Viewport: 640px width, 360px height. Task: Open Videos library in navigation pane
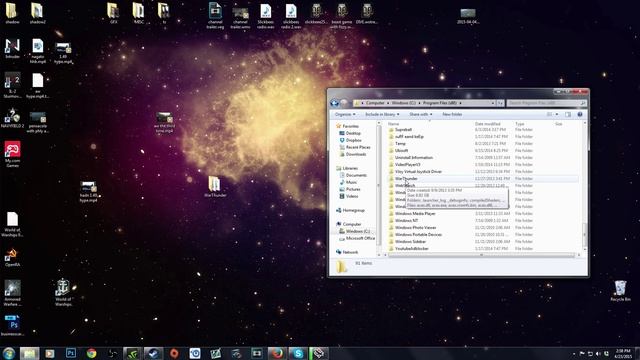tap(349, 196)
